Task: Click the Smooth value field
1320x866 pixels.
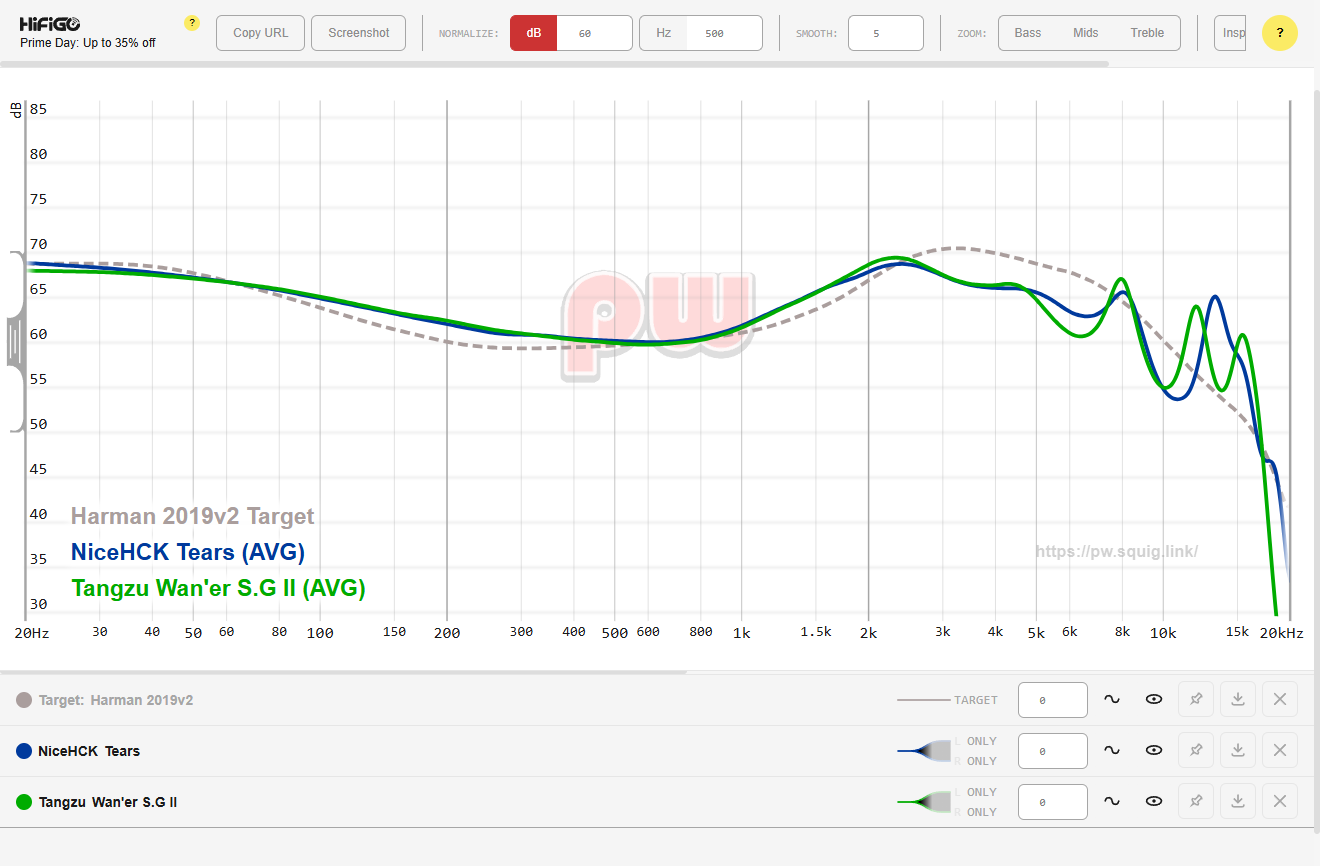Action: tap(886, 33)
